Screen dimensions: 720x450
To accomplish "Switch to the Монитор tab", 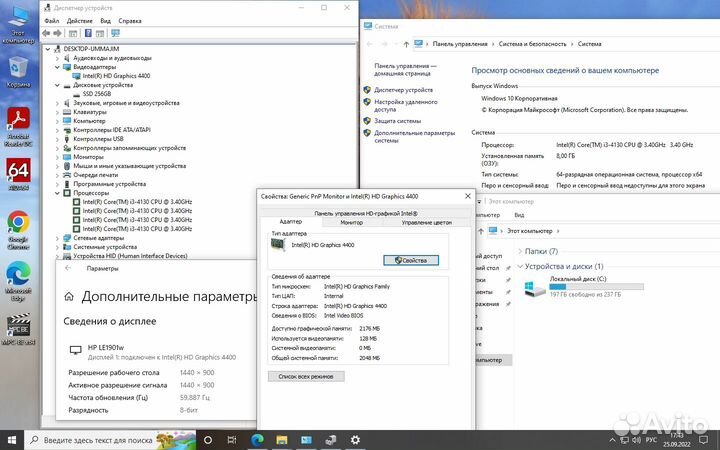I will coord(352,222).
